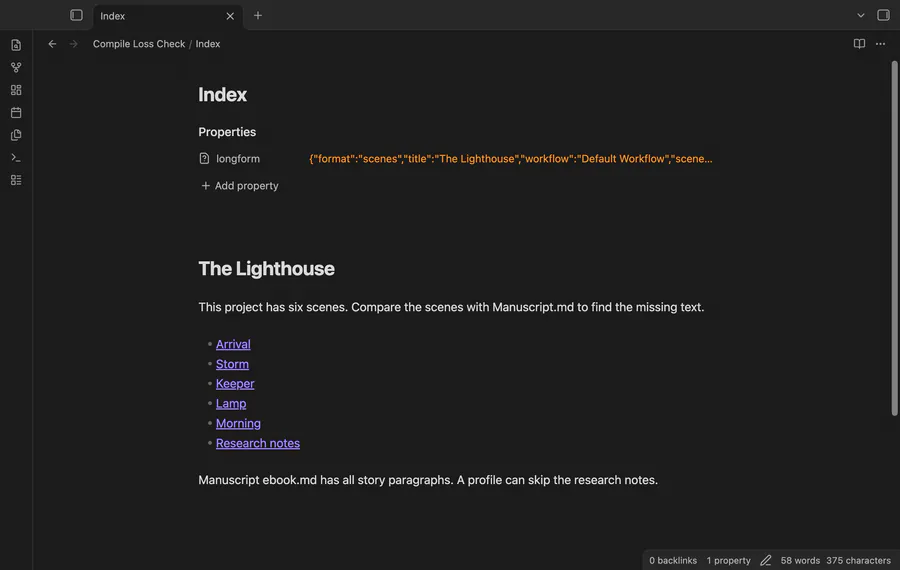
Task: Click 1 property in status bar
Action: click(728, 560)
